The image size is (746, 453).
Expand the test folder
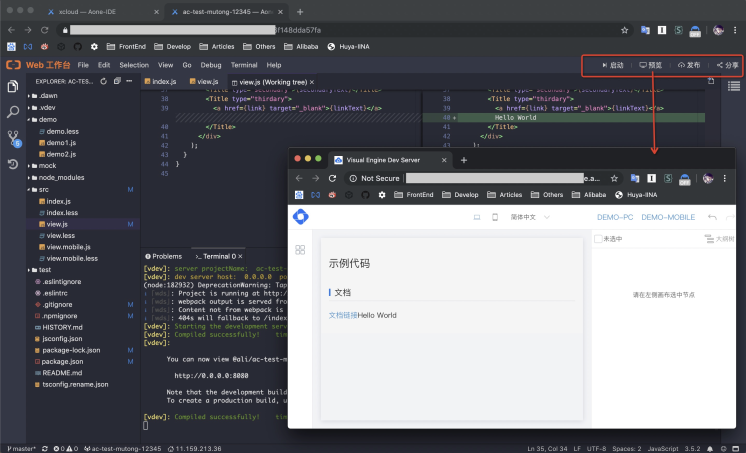pyautogui.click(x=29, y=270)
